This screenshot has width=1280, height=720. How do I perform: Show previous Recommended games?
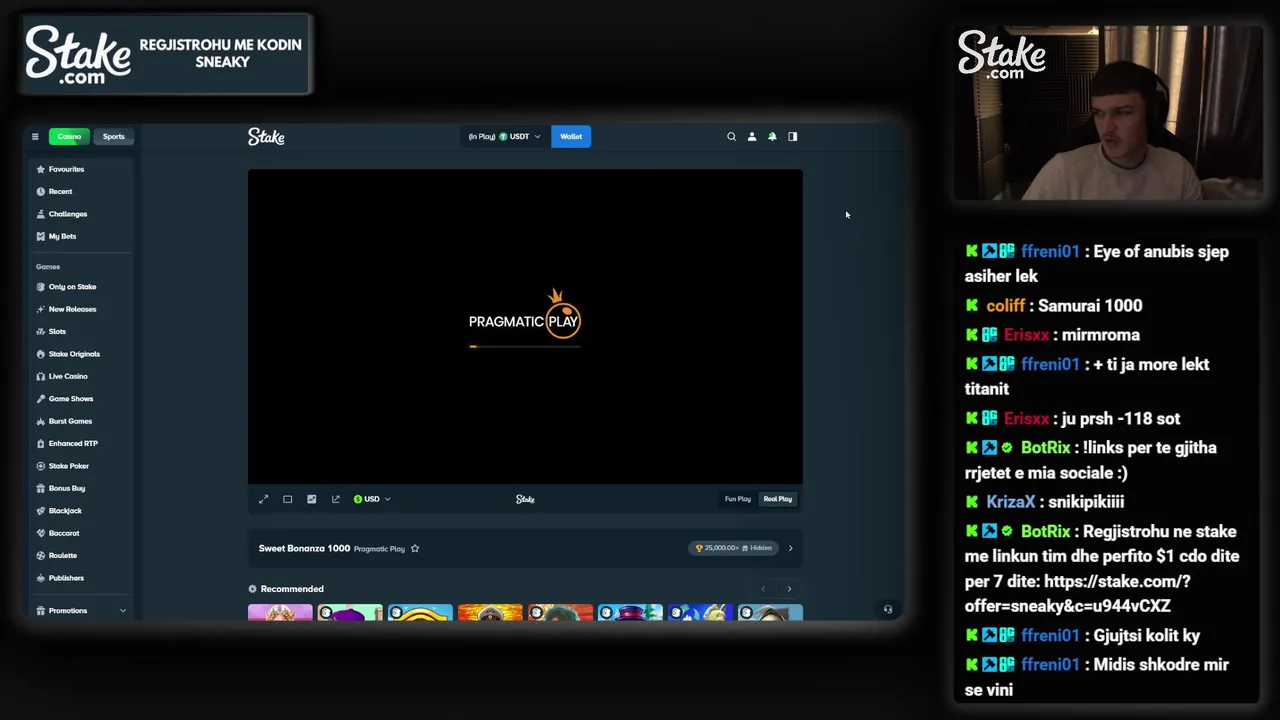coord(763,589)
